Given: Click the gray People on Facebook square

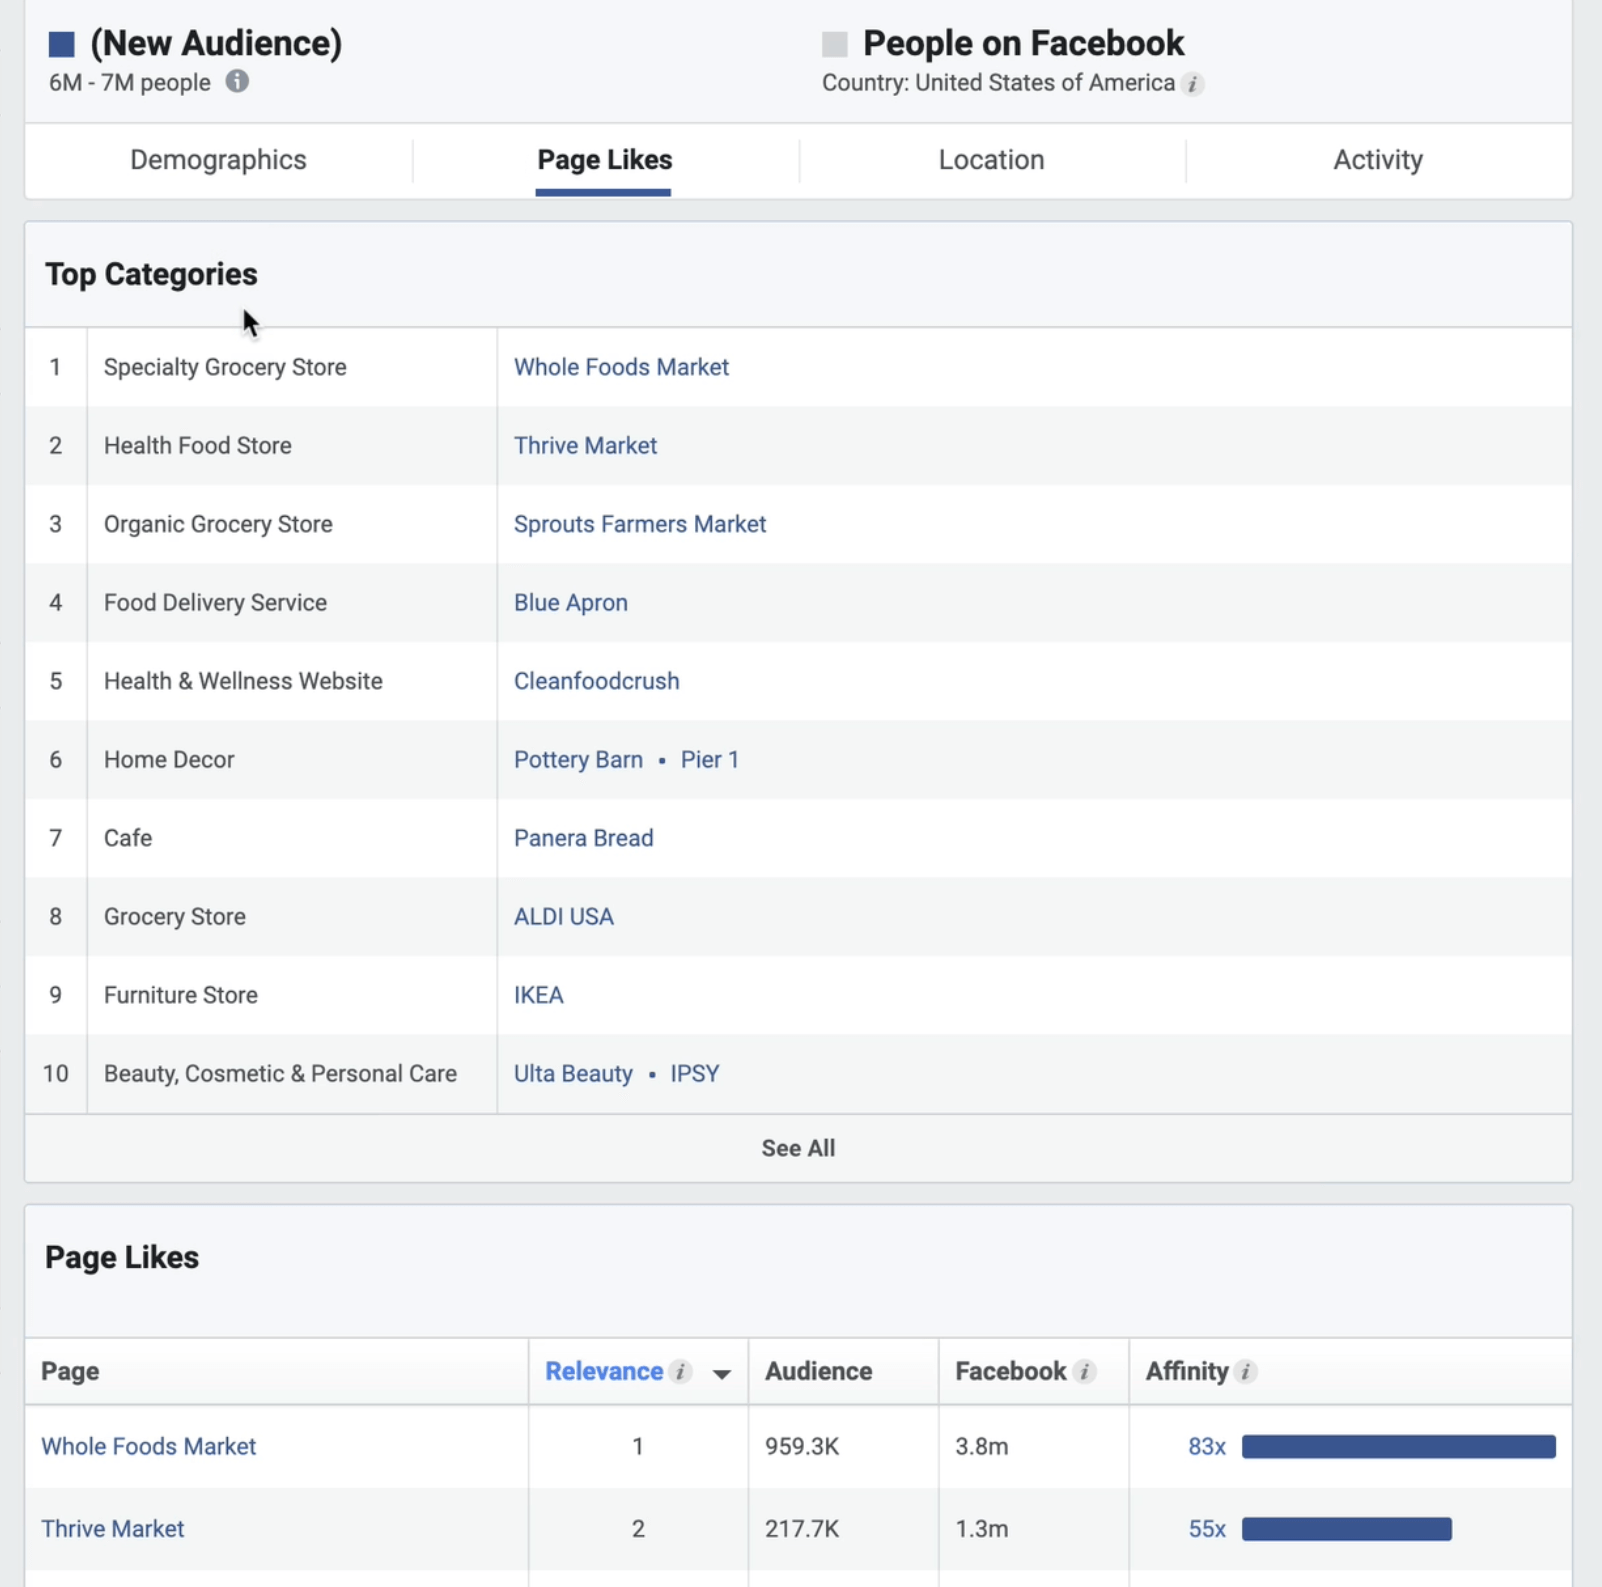Looking at the screenshot, I should click(x=835, y=44).
